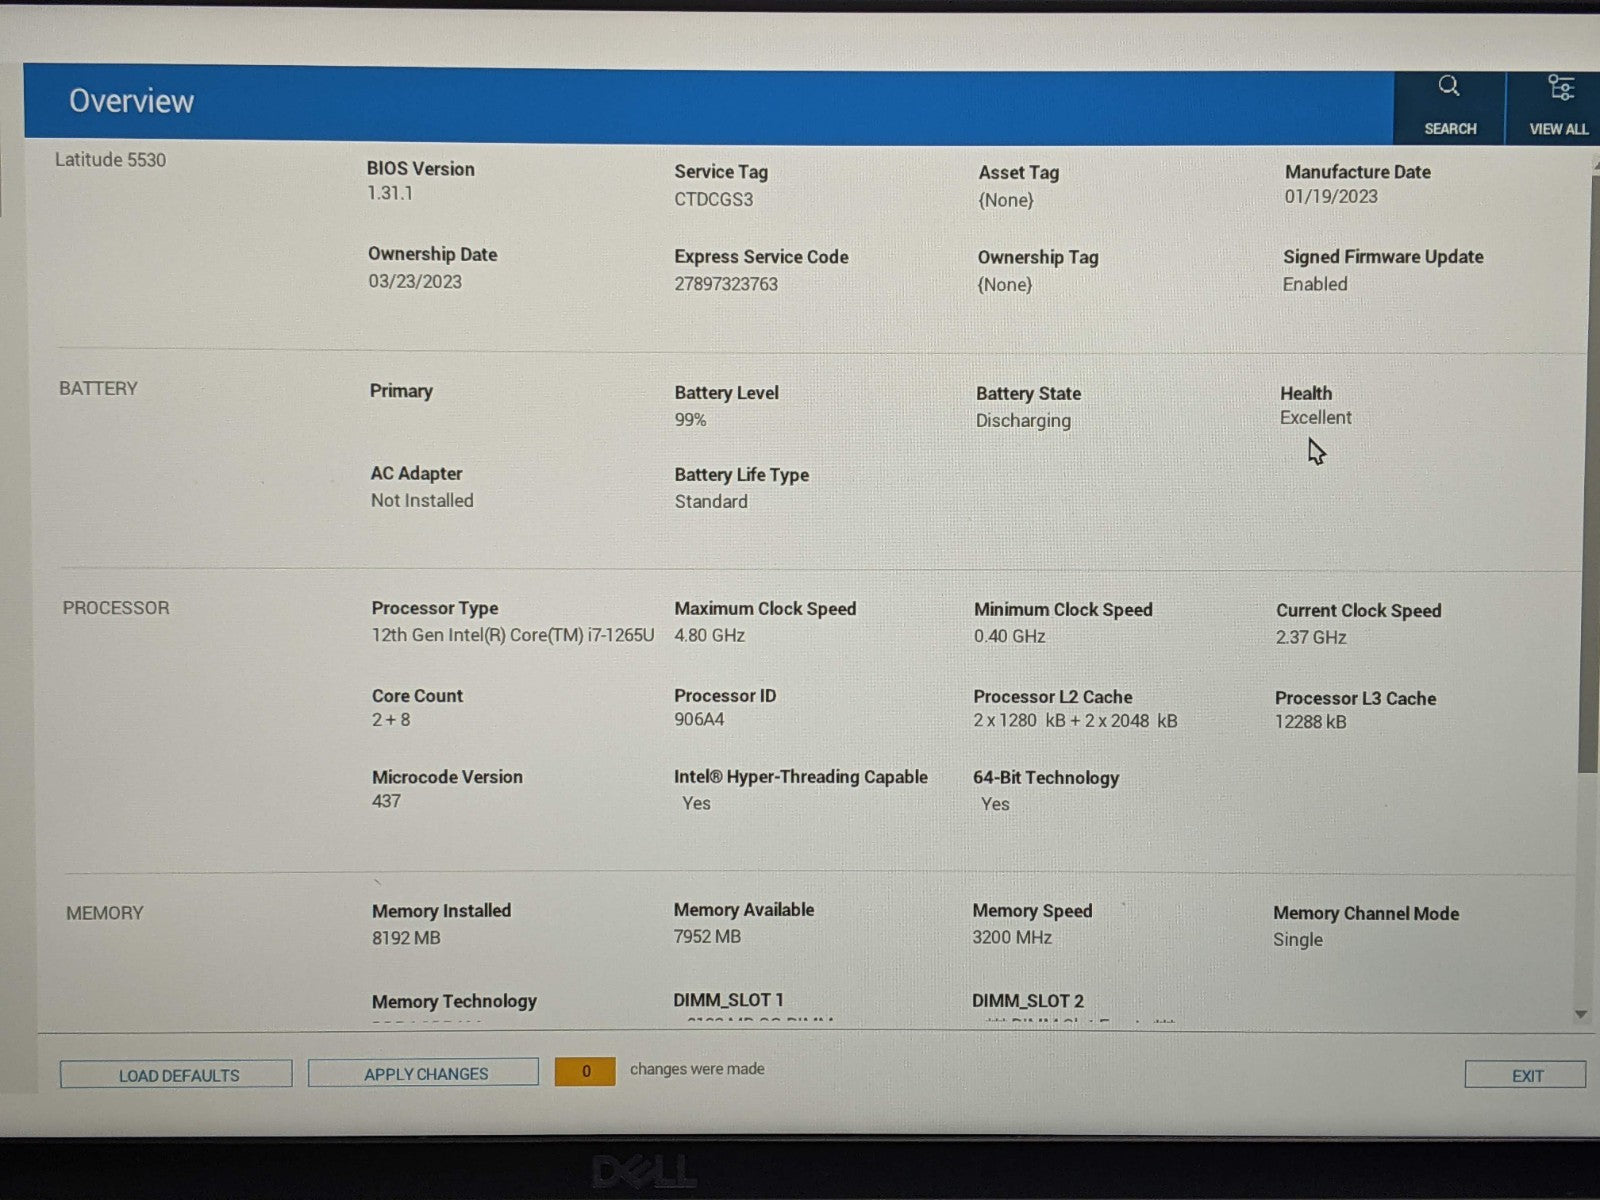The height and width of the screenshot is (1200, 1600).
Task: Select the MEMORY section label
Action: (105, 913)
